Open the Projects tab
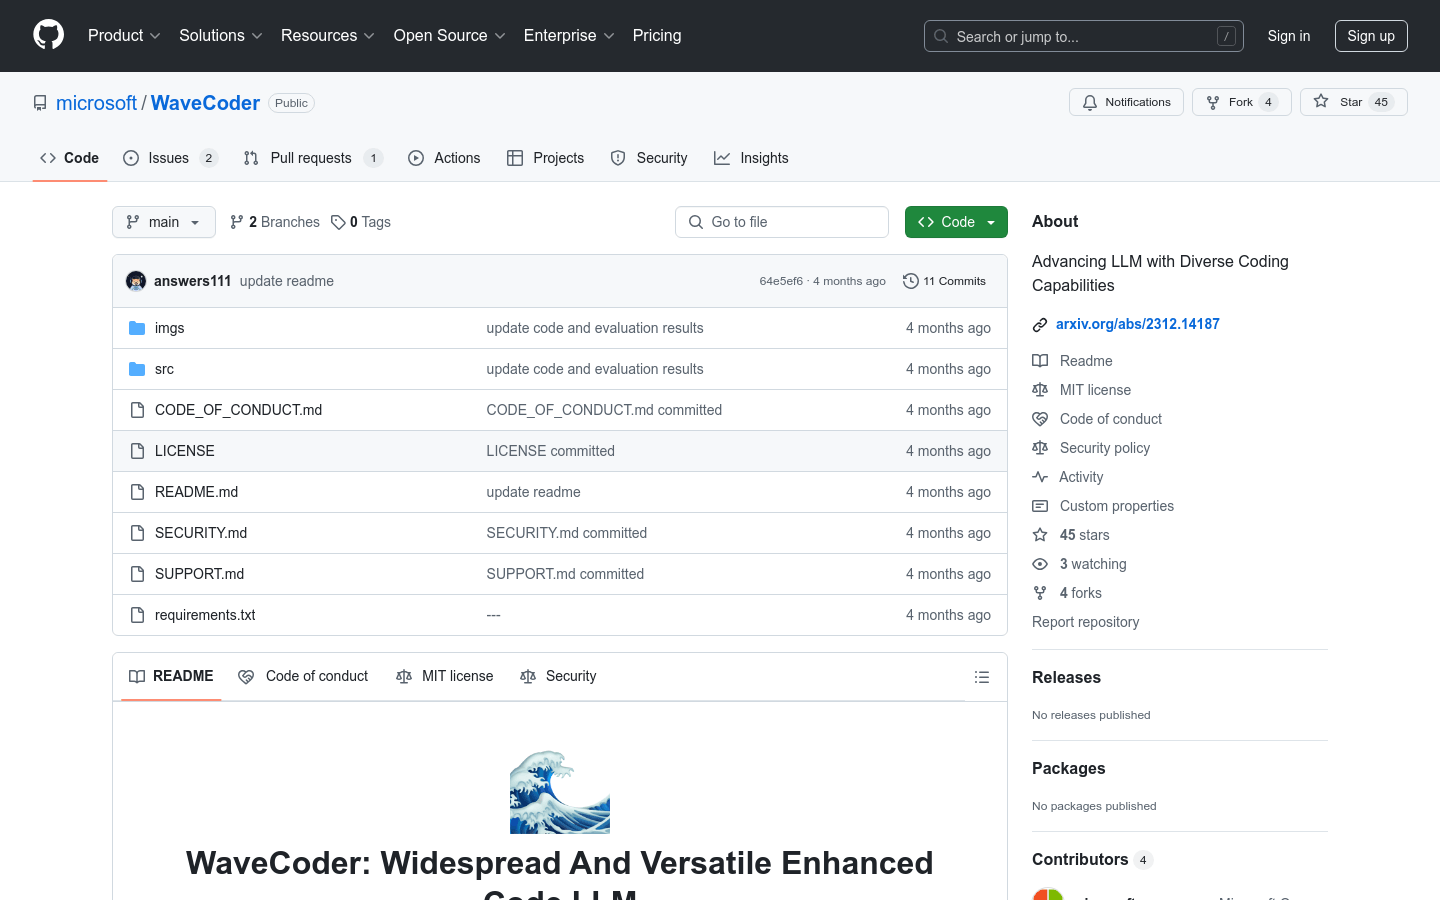 point(546,158)
